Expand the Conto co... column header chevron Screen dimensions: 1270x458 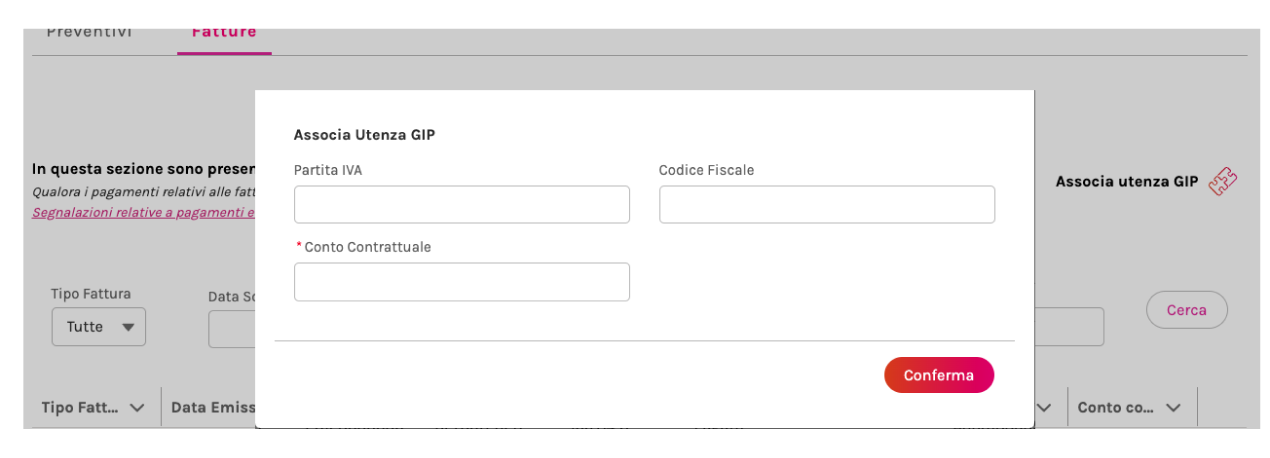coord(1174,408)
